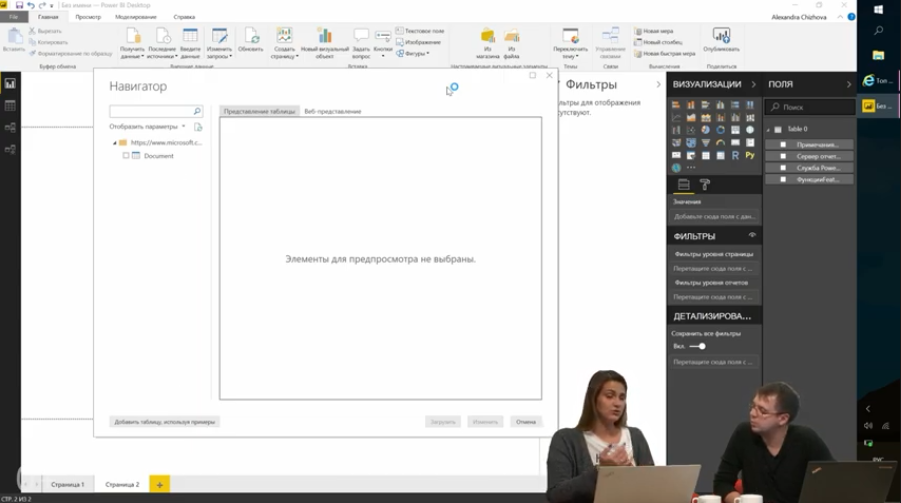The image size is (901, 503).
Task: Click Опубликовать in the ribbon
Action: [x=721, y=40]
